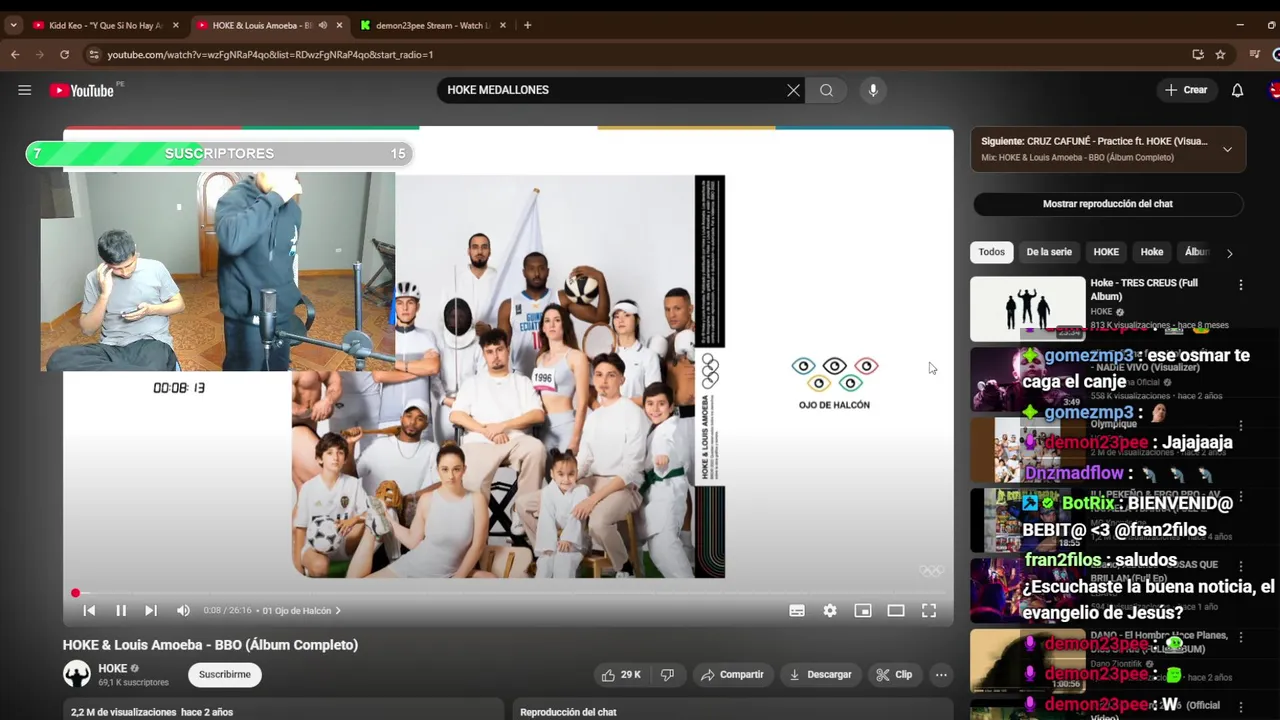
Task: Open Hoke TRES CREUS video thumbnail
Action: point(1027,309)
